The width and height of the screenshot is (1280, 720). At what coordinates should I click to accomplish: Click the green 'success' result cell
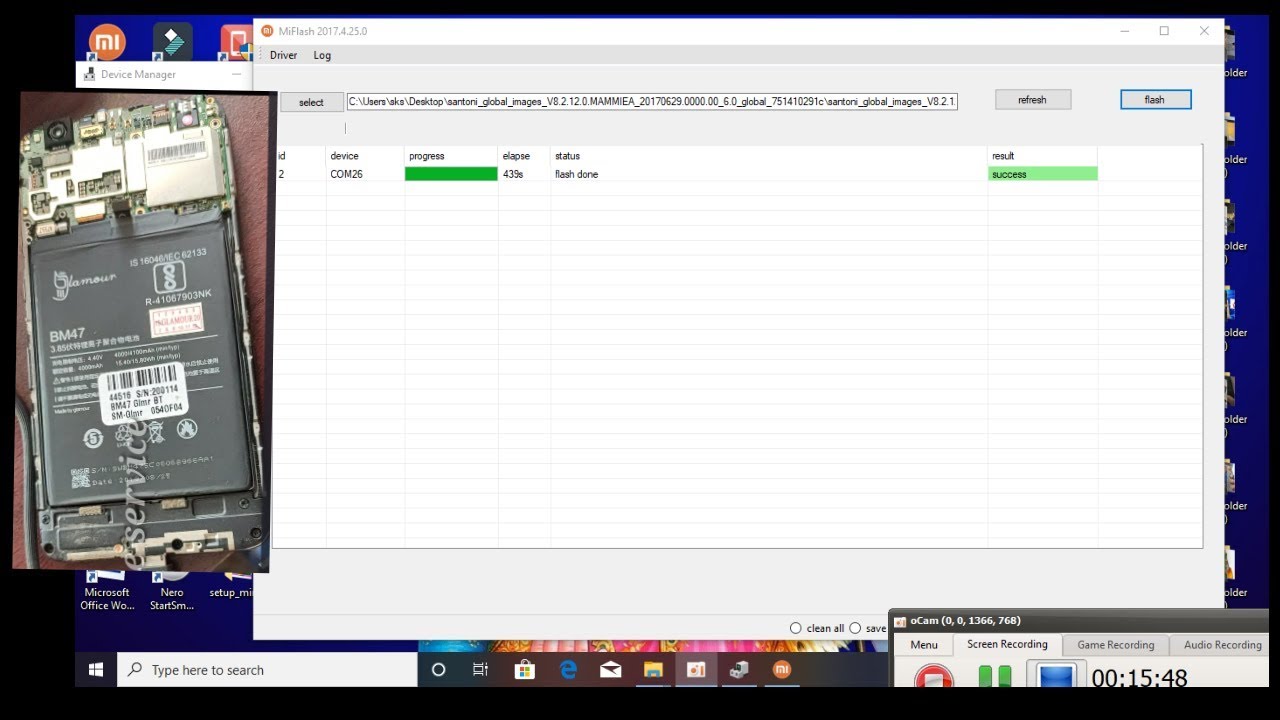(x=1042, y=174)
